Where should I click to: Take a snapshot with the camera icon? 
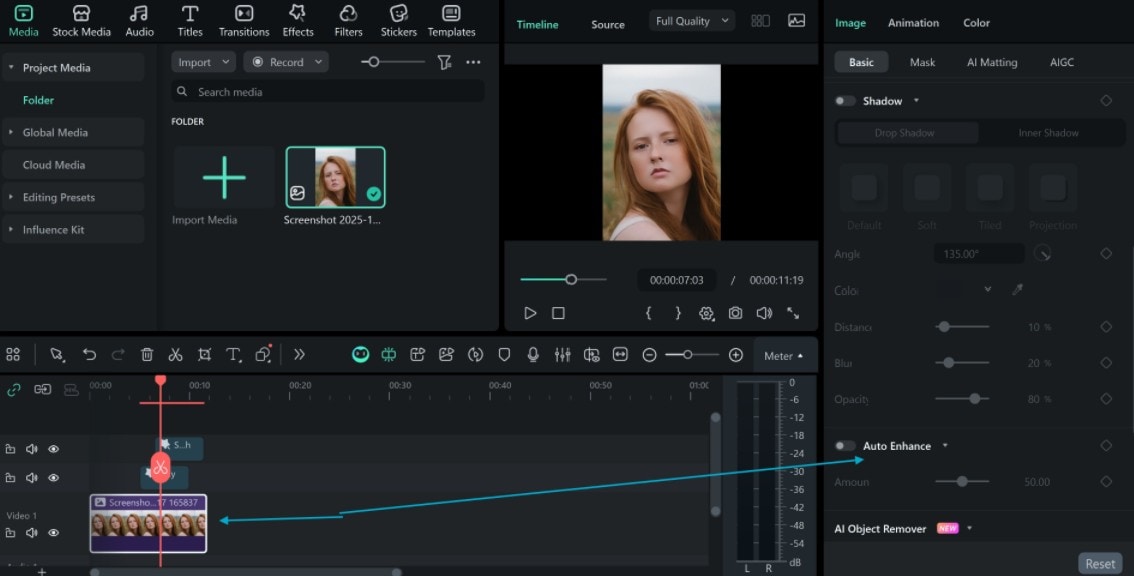(735, 313)
